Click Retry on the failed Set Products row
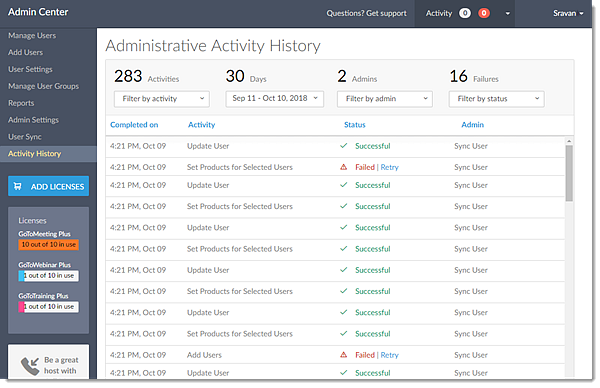The height and width of the screenshot is (388, 600). click(390, 167)
